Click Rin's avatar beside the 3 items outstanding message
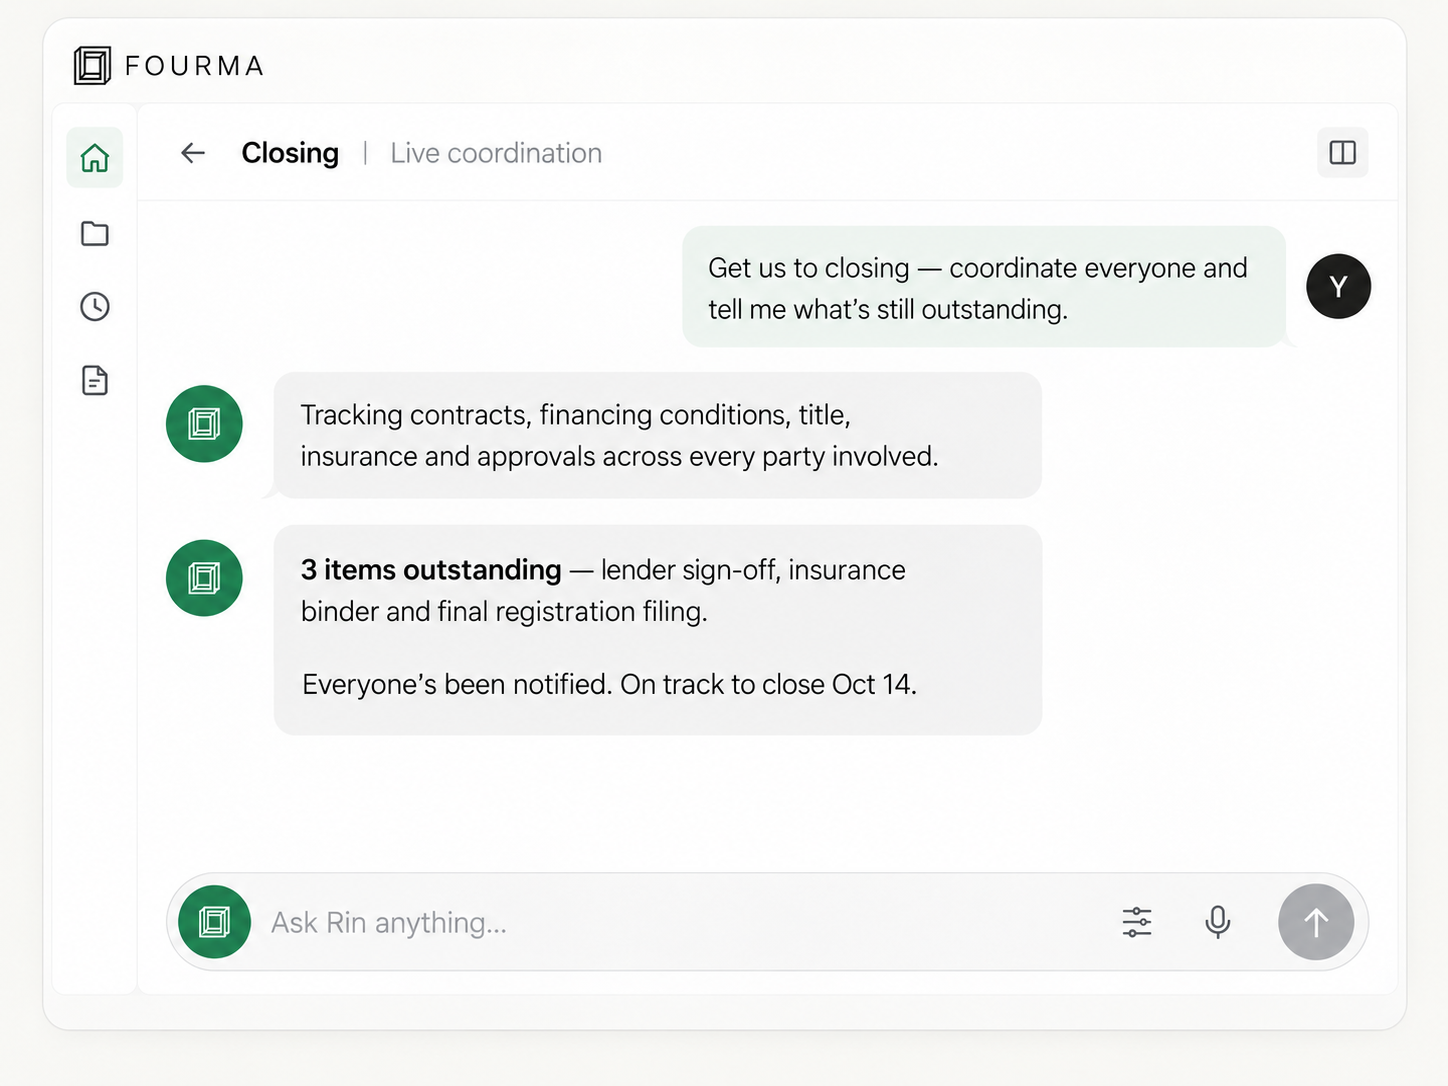The width and height of the screenshot is (1448, 1086). [204, 578]
